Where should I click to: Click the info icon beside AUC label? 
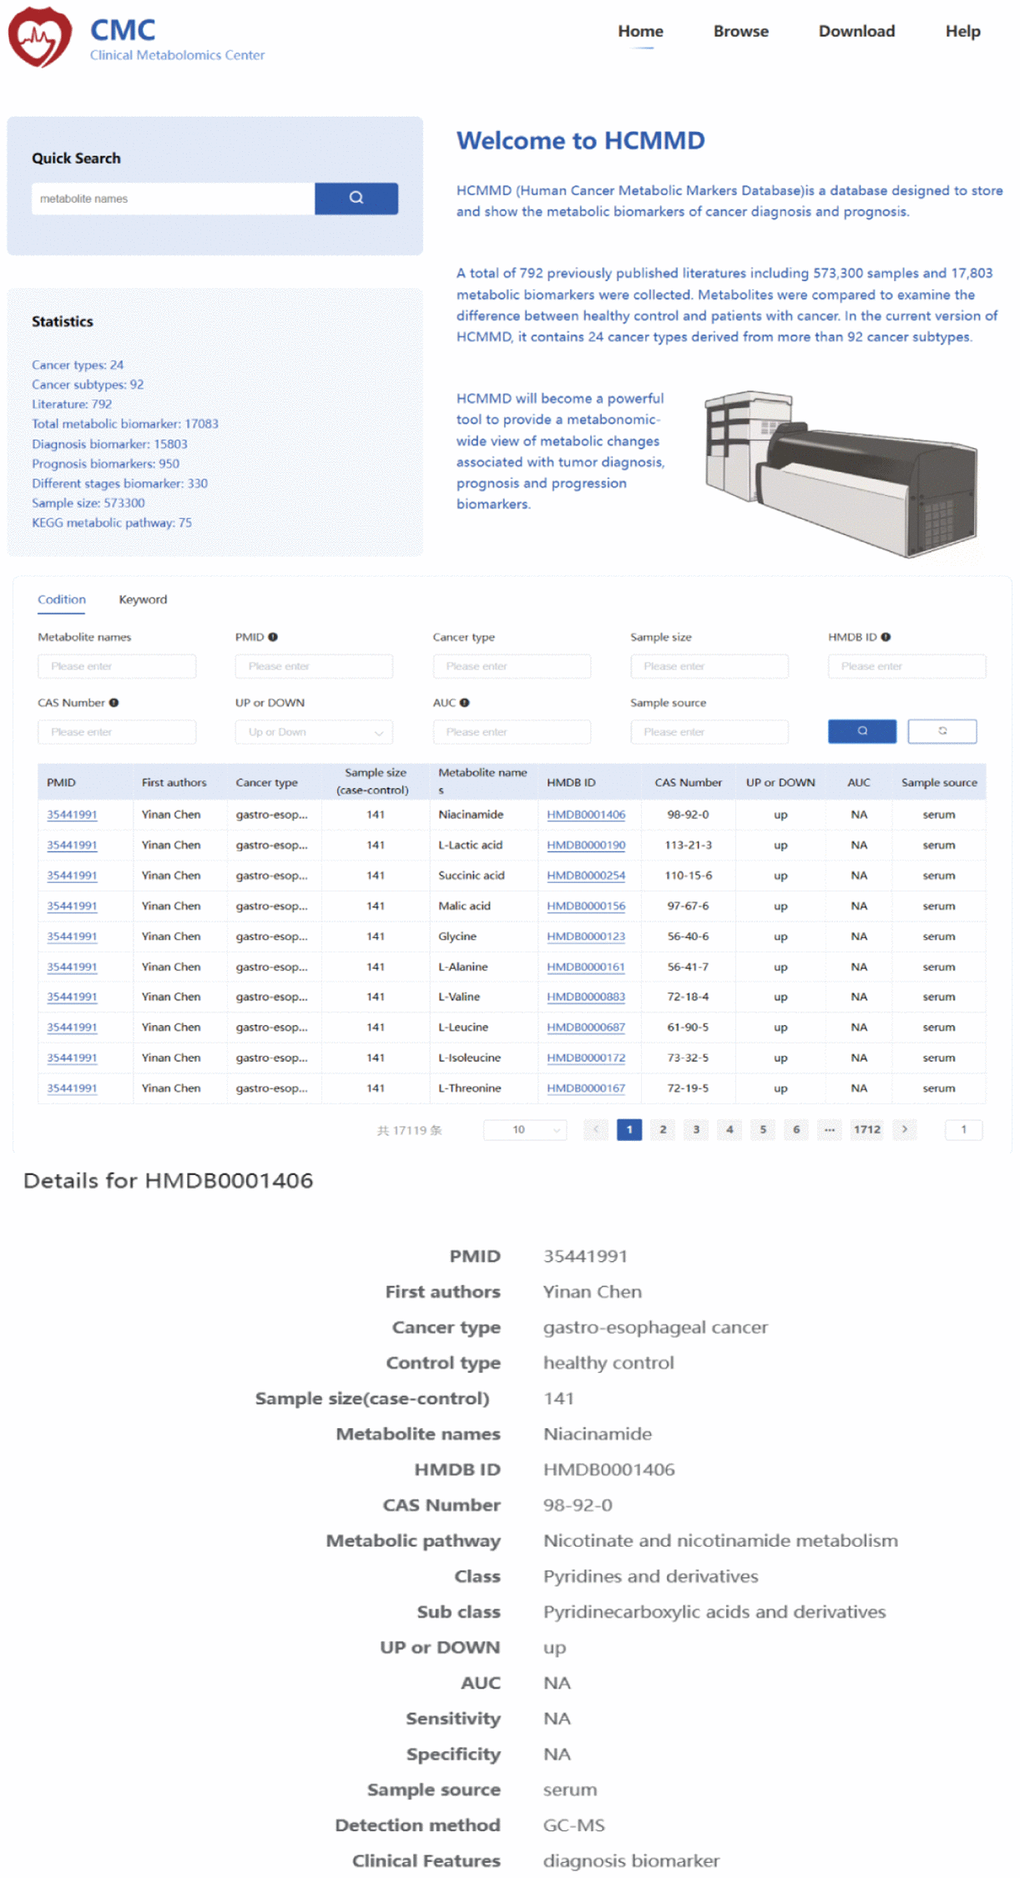(465, 703)
